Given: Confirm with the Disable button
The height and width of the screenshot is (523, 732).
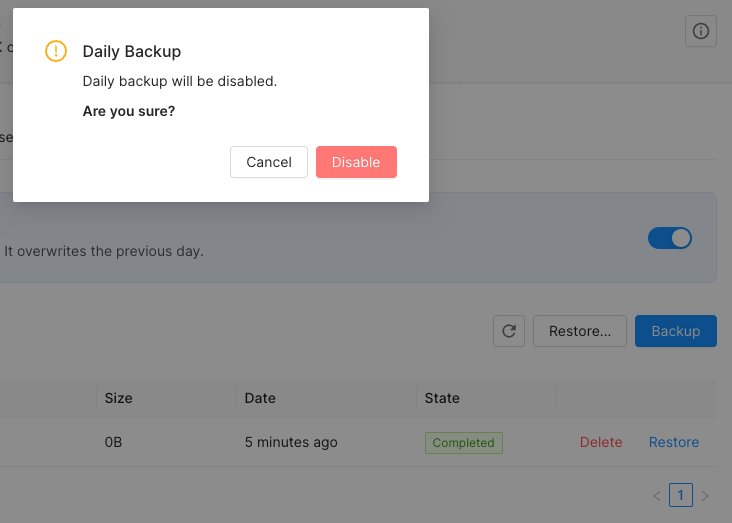Looking at the screenshot, I should point(356,162).
